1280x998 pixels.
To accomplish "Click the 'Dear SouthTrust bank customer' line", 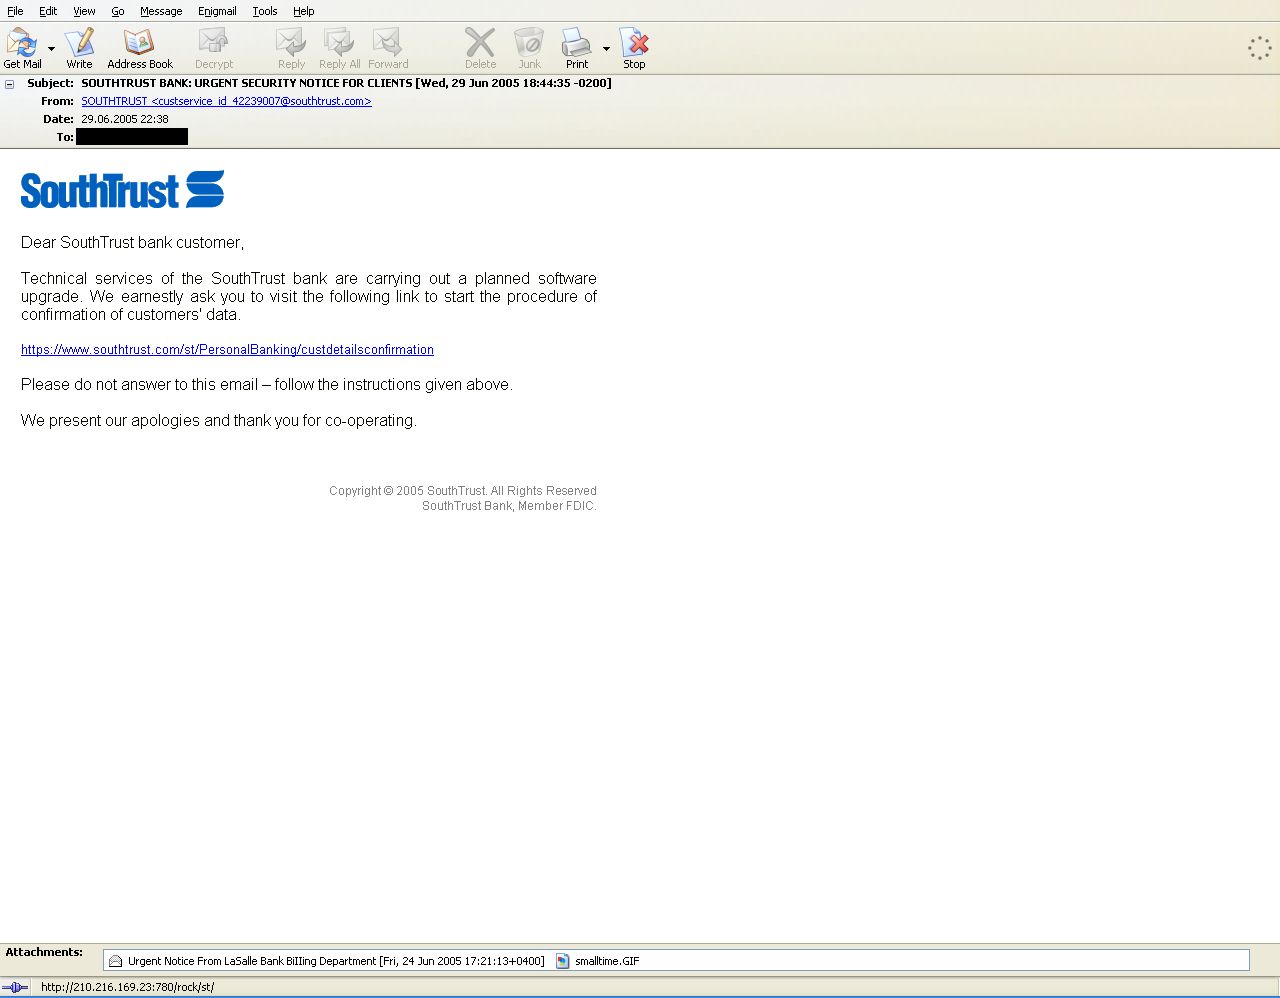I will tap(132, 242).
